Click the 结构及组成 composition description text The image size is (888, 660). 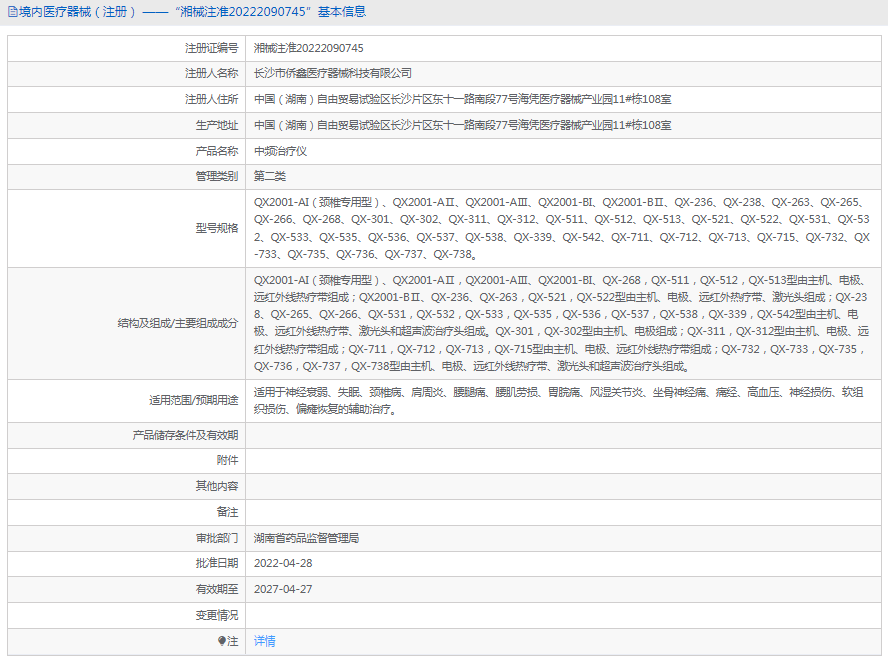tap(560, 323)
